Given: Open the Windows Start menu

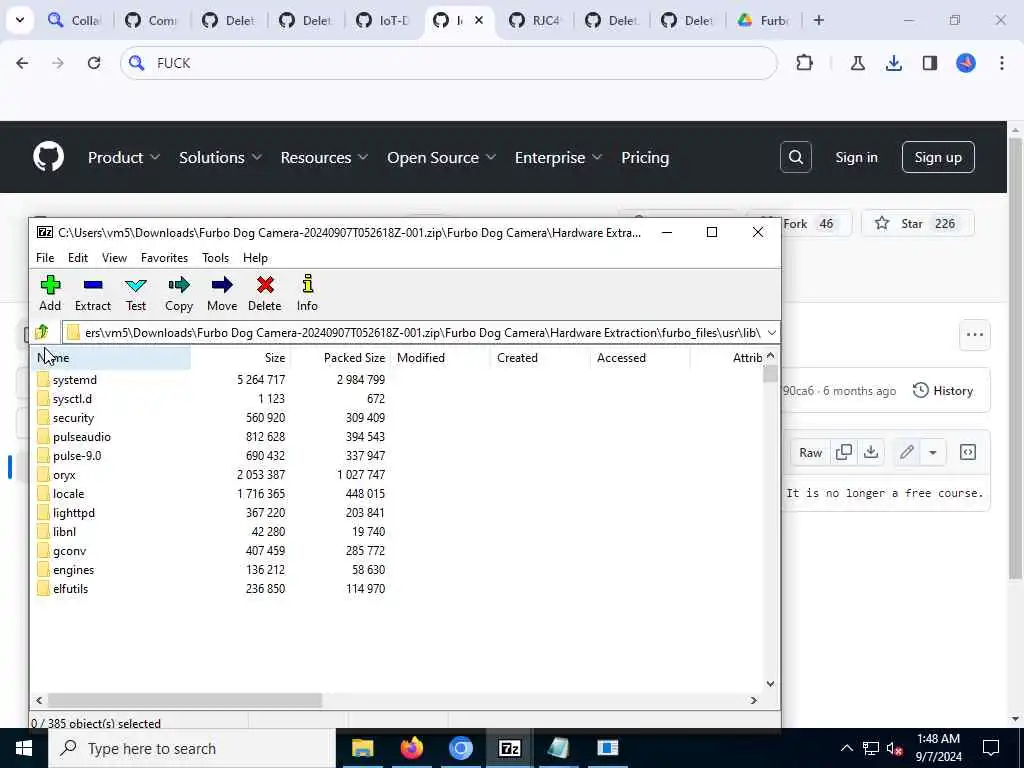Looking at the screenshot, I should 24,748.
